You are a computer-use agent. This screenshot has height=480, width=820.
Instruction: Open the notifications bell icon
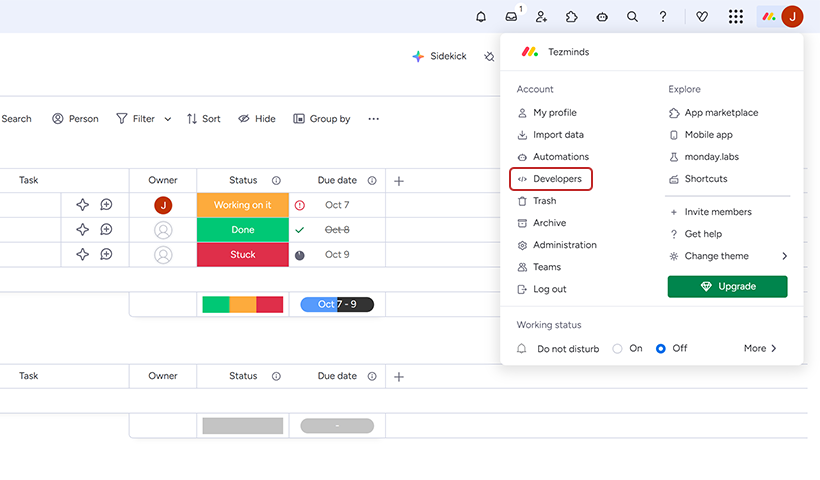pyautogui.click(x=481, y=17)
